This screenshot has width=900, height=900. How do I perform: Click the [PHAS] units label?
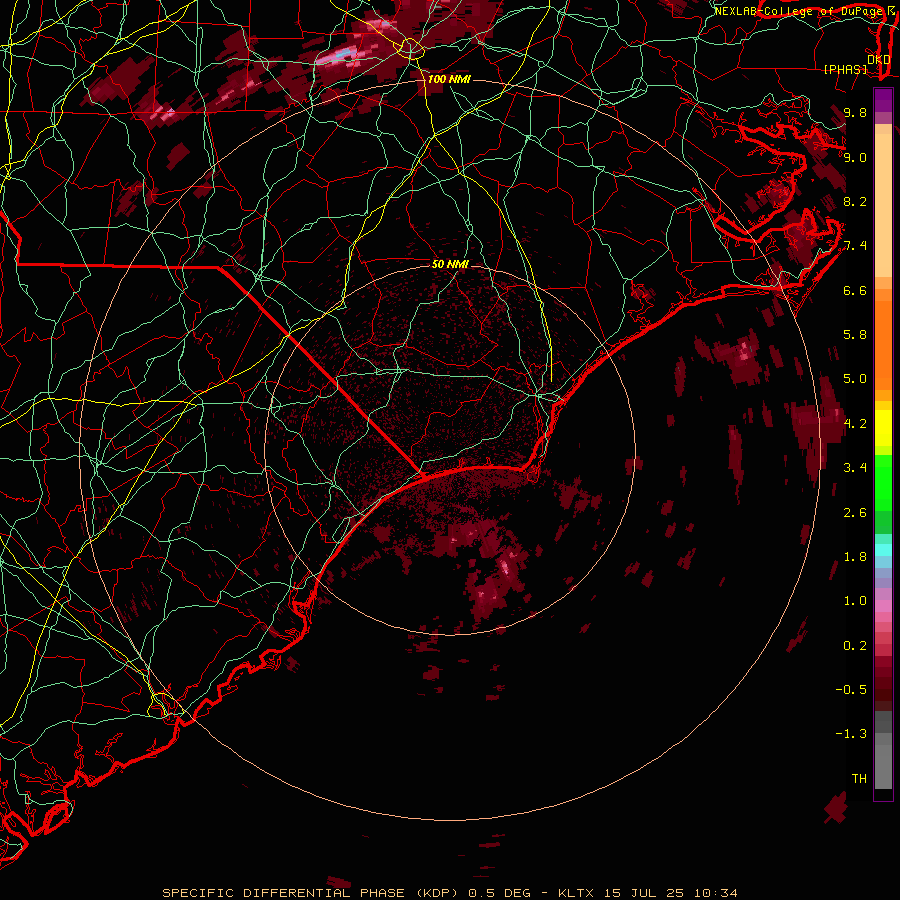point(845,69)
